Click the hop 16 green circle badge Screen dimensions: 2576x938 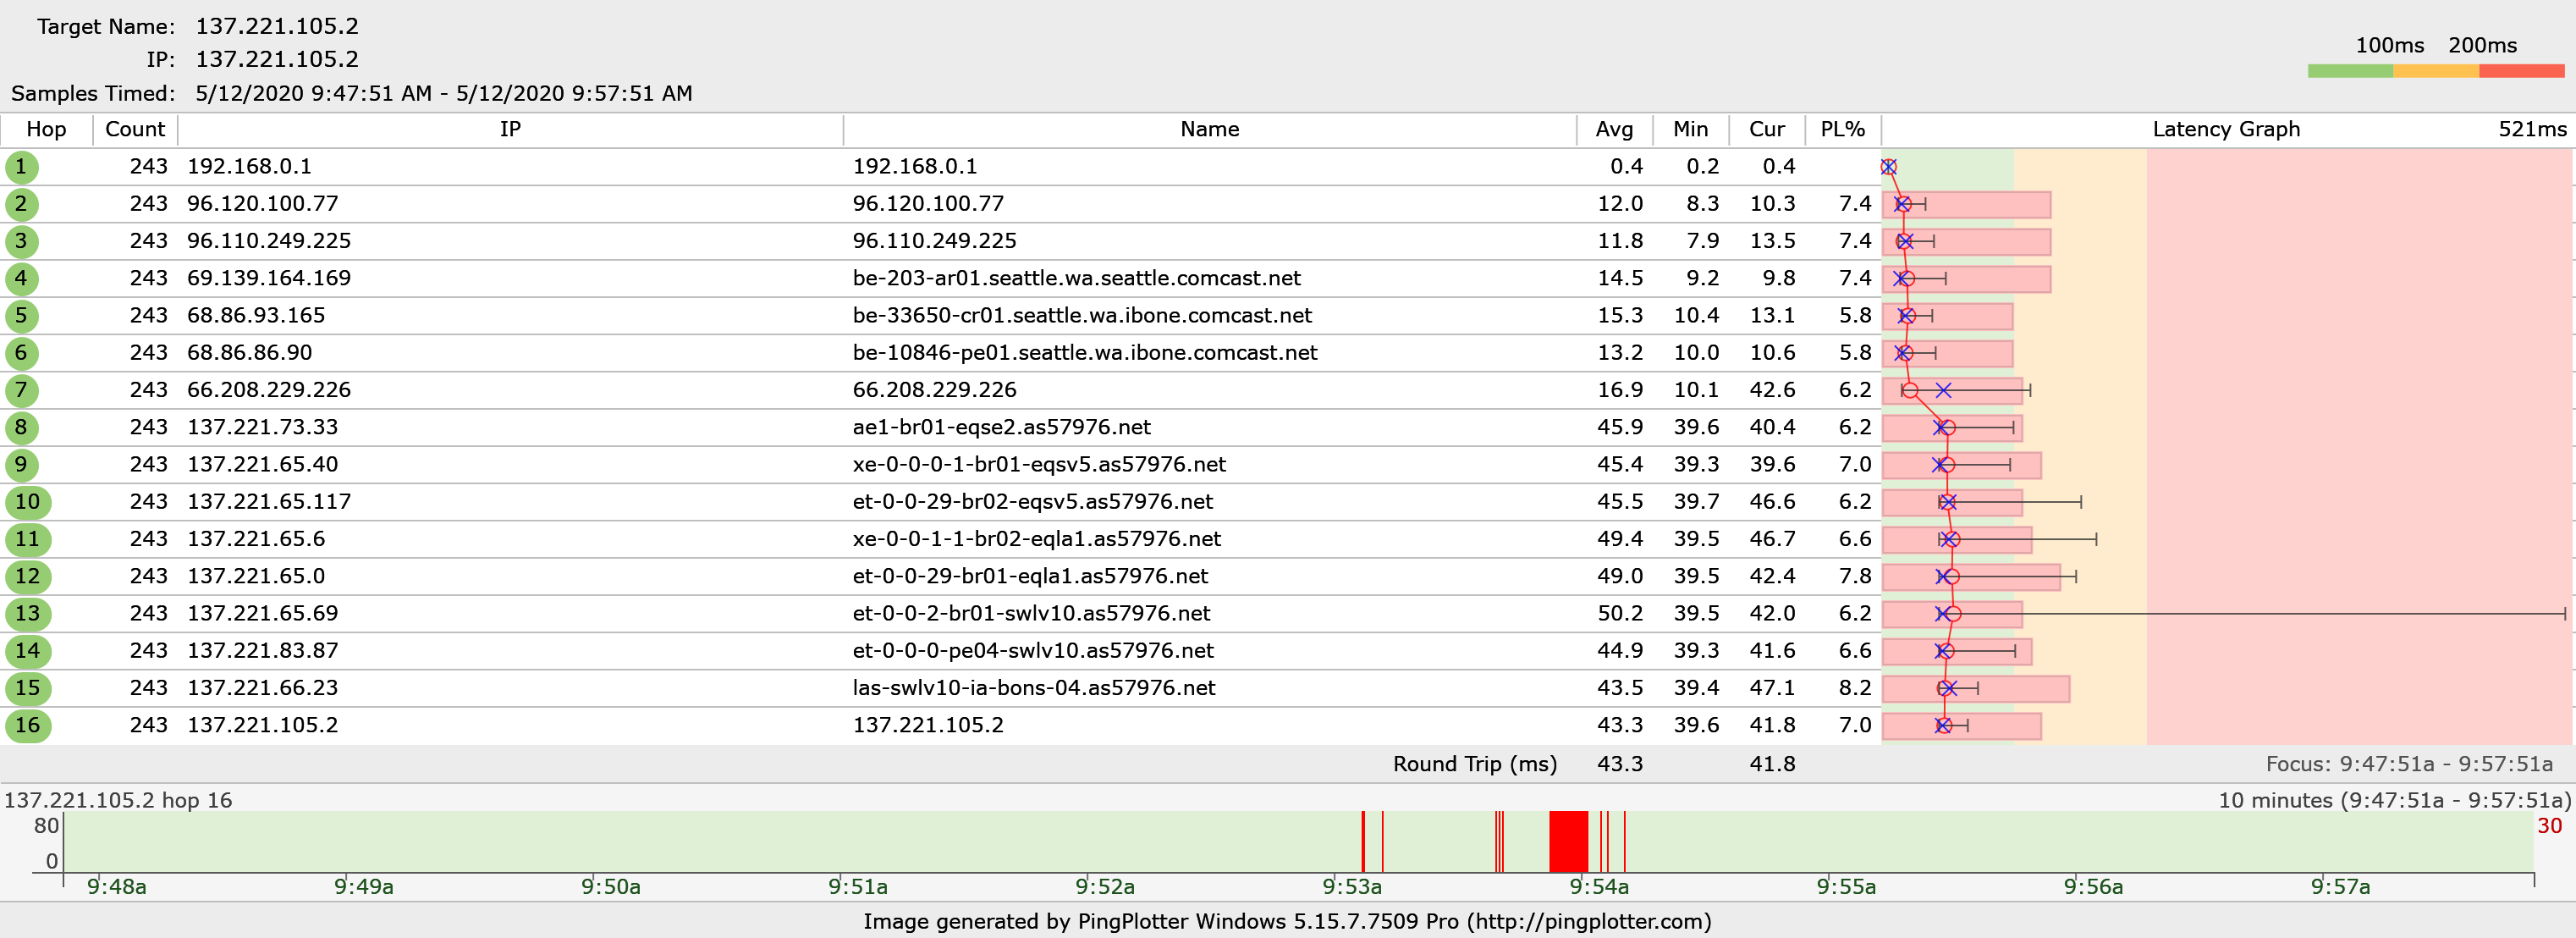coord(27,725)
